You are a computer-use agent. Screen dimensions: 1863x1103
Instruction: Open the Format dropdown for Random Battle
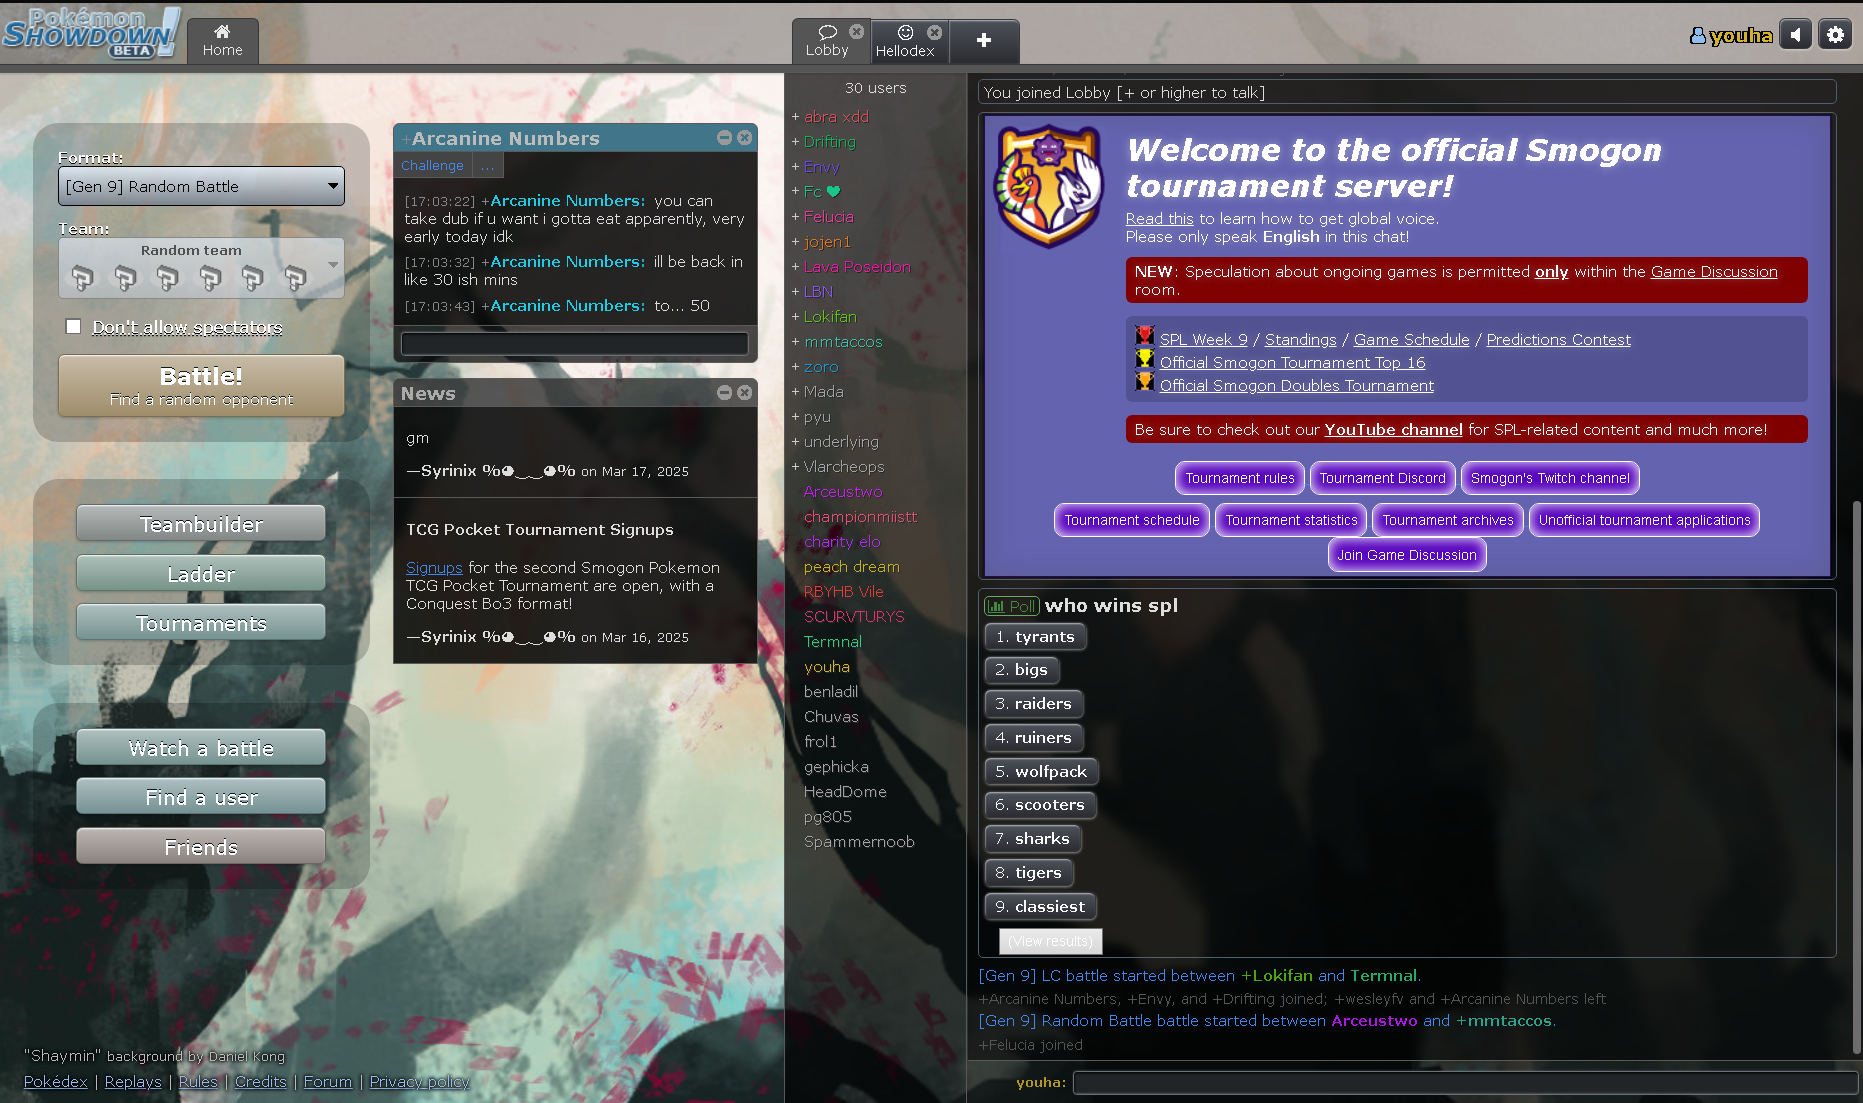[201, 187]
